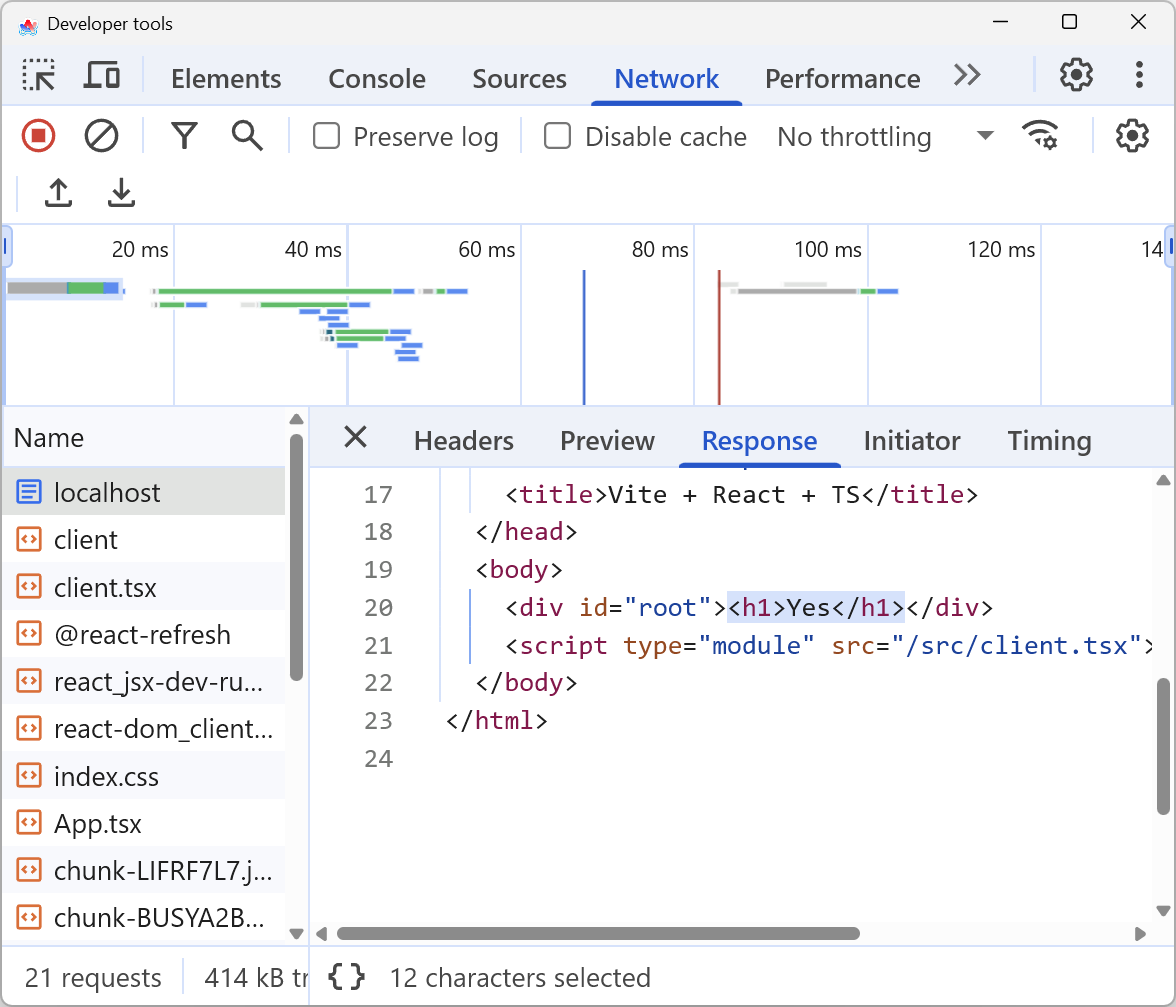The height and width of the screenshot is (1007, 1176).
Task: Stop recording network log
Action: 38,136
